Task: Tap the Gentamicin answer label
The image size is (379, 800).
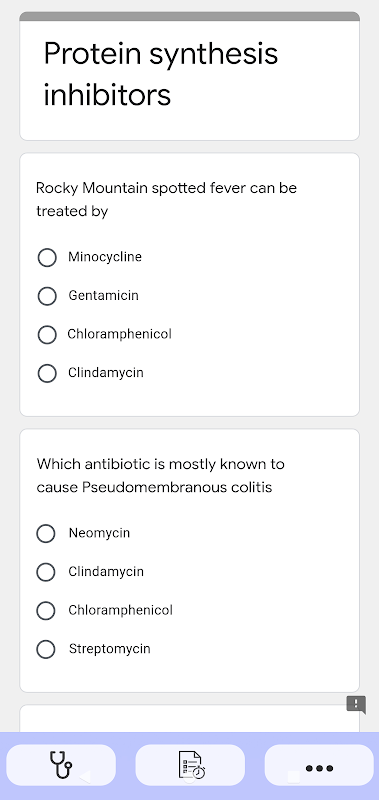Action: click(104, 295)
